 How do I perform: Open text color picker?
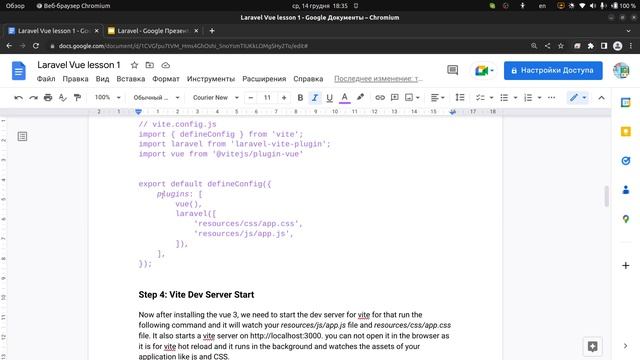point(344,98)
